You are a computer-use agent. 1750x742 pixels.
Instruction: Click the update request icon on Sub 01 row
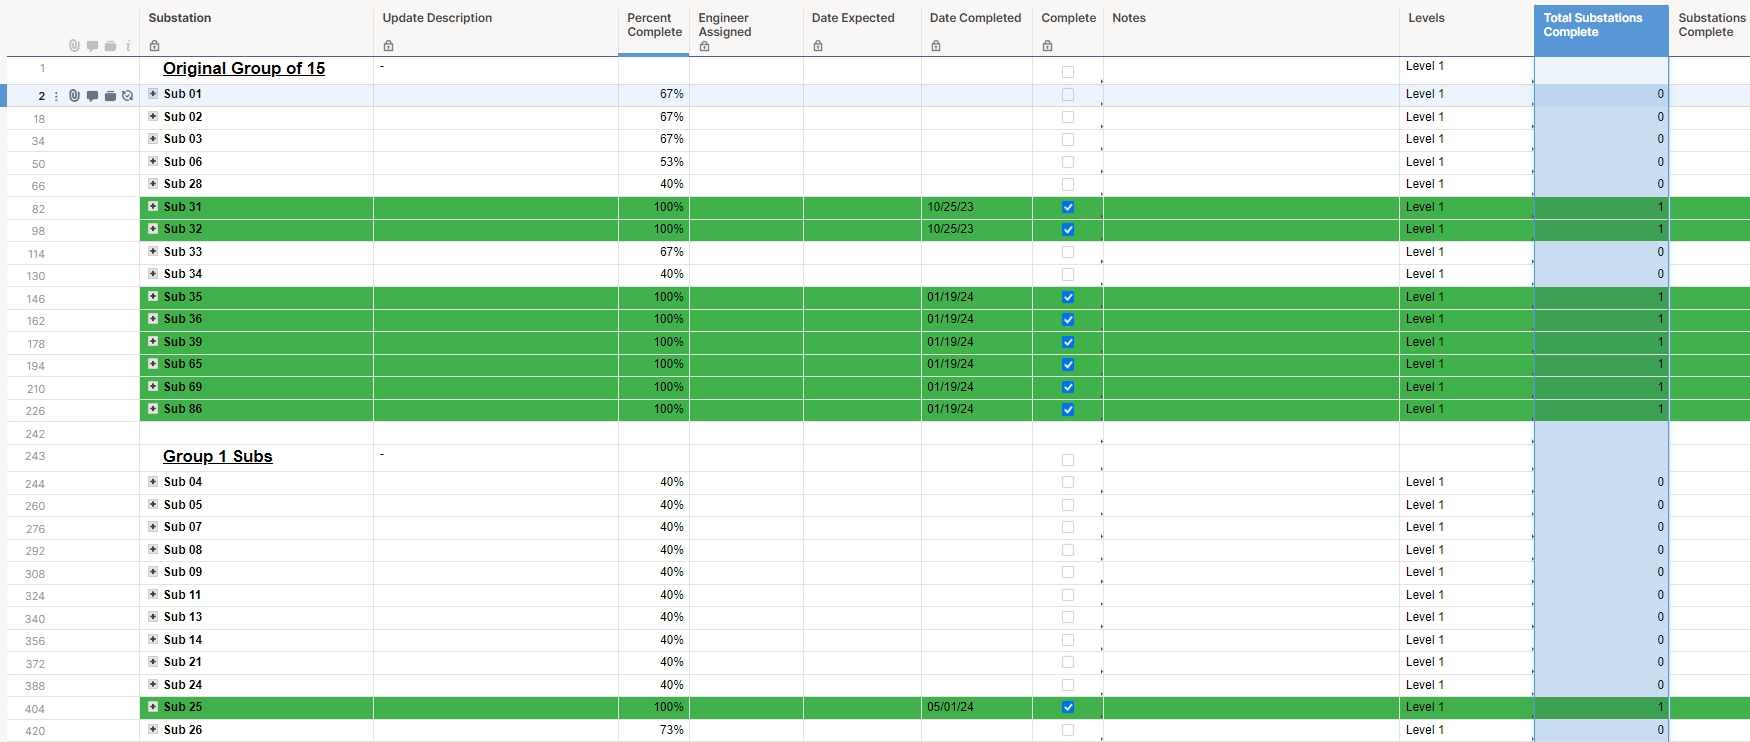(x=127, y=96)
